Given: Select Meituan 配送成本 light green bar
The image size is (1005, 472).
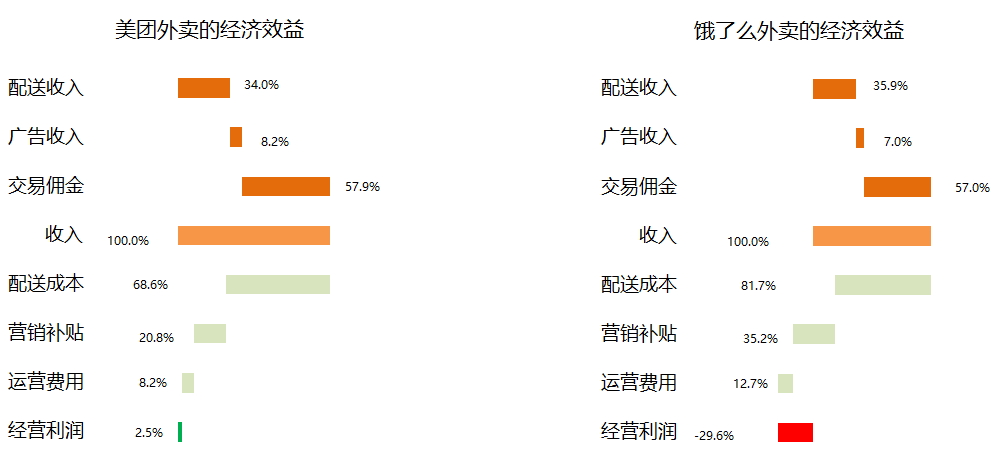Looking at the screenshot, I should pos(278,284).
